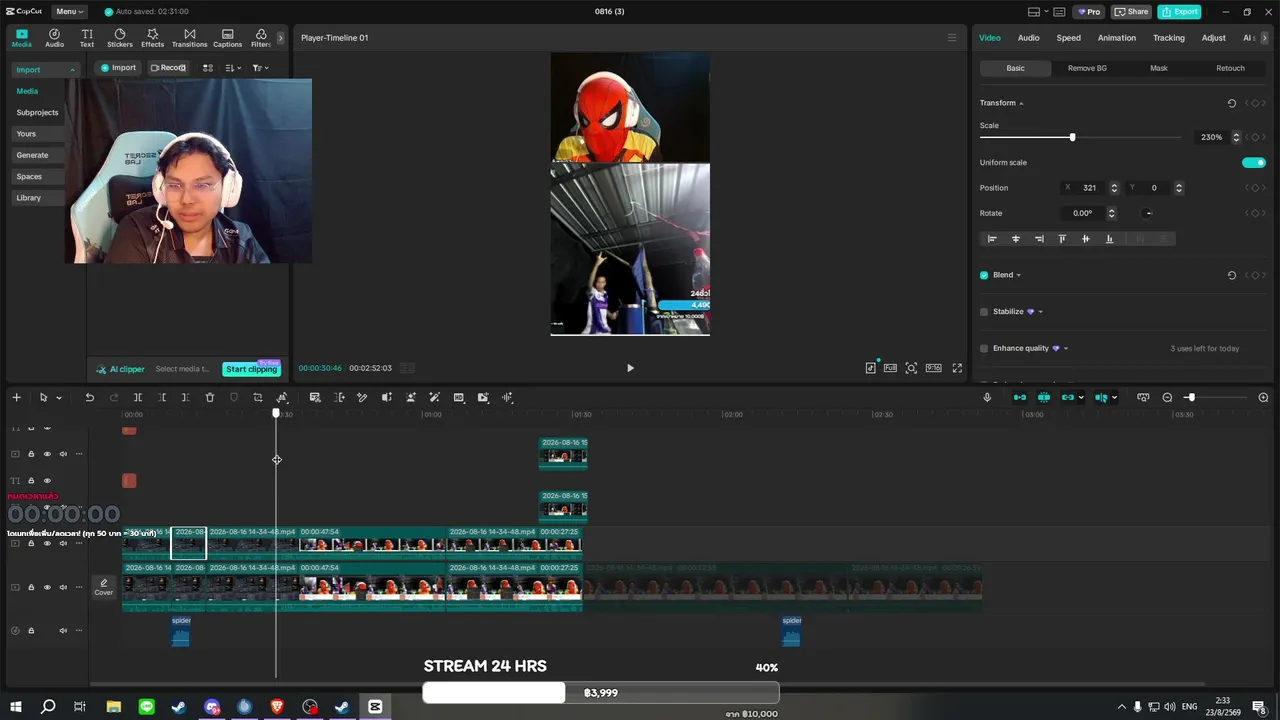Viewport: 1280px width, 720px height.
Task: Open the Transitions tab
Action: [x=189, y=38]
